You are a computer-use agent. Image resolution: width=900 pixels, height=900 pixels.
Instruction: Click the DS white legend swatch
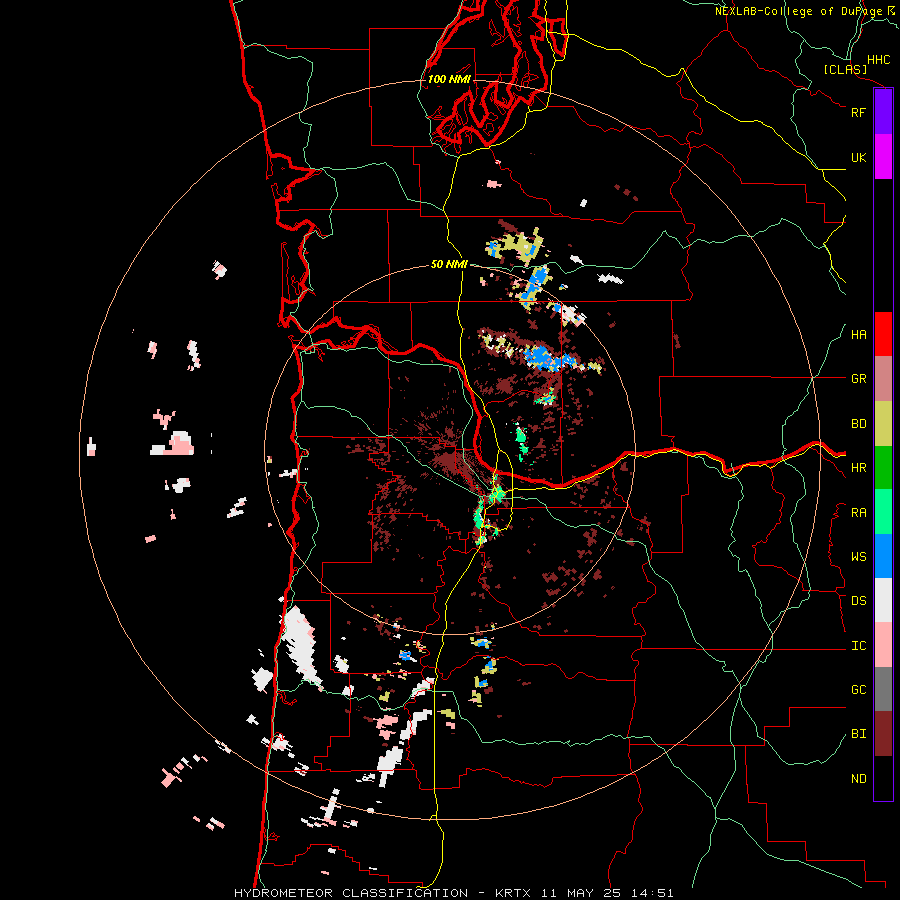[883, 600]
